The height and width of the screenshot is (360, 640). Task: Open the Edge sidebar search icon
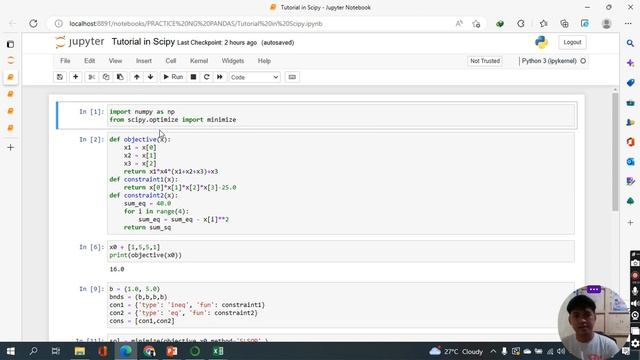click(631, 43)
